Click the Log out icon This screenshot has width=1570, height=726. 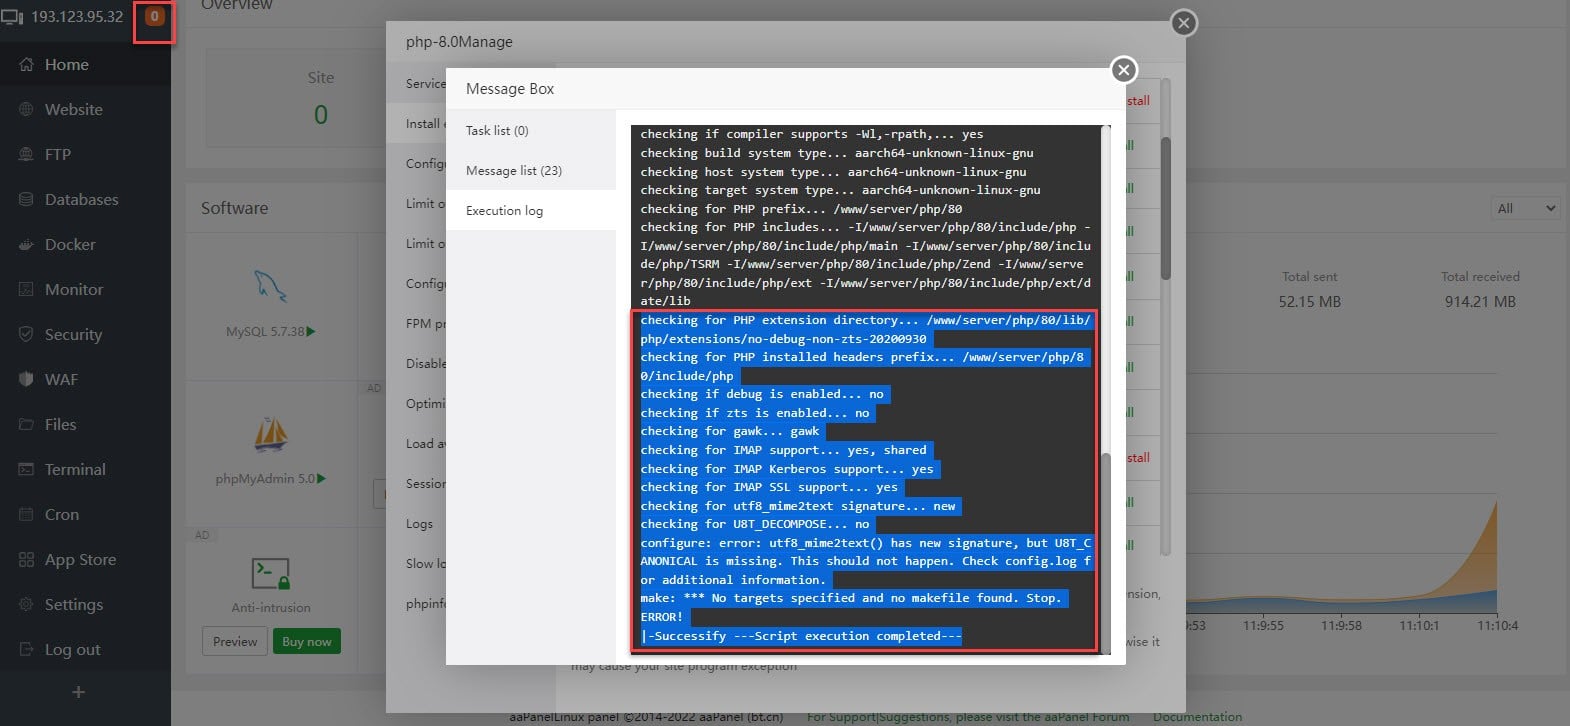point(26,650)
